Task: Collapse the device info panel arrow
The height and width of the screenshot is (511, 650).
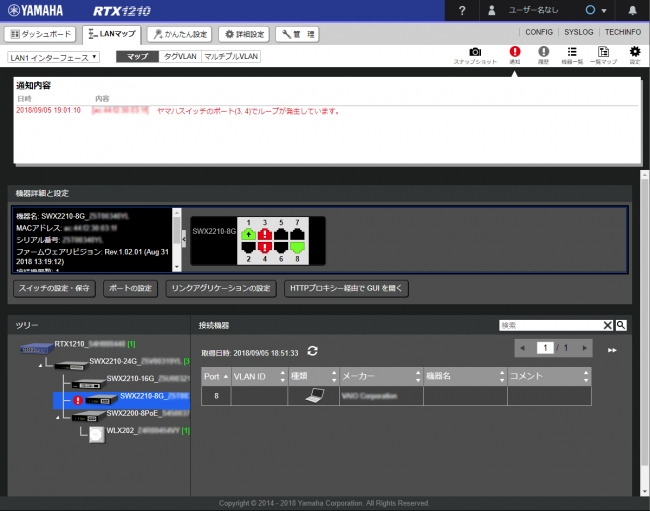Action: (184, 239)
